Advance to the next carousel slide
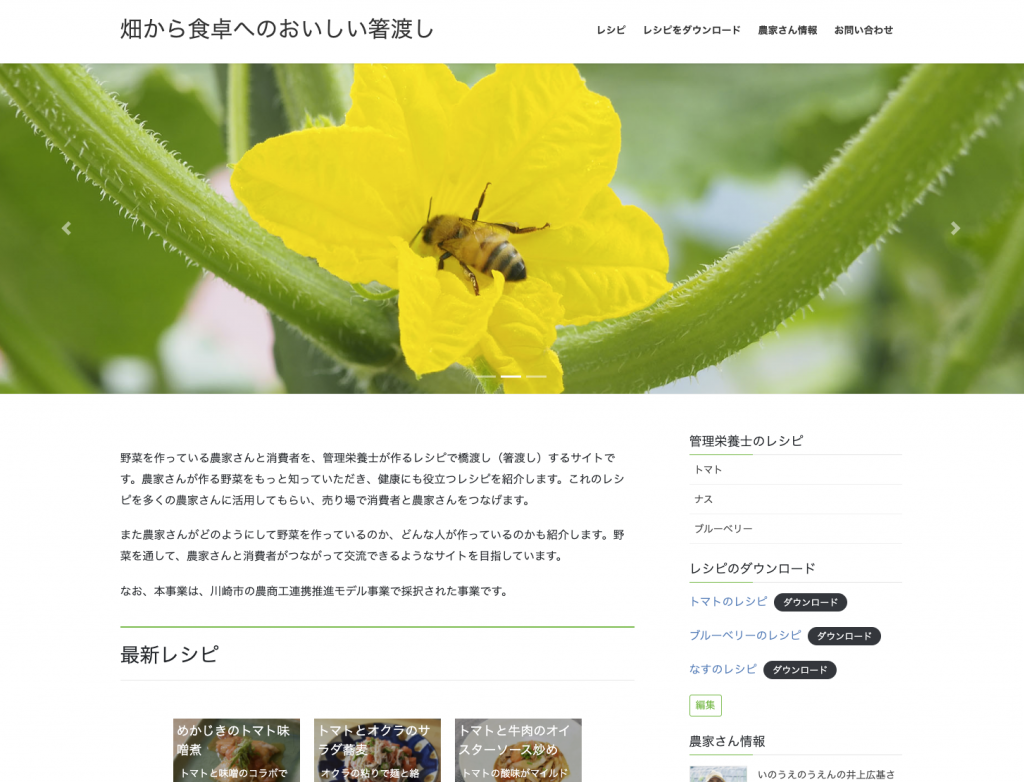The height and width of the screenshot is (782, 1024). 955,228
